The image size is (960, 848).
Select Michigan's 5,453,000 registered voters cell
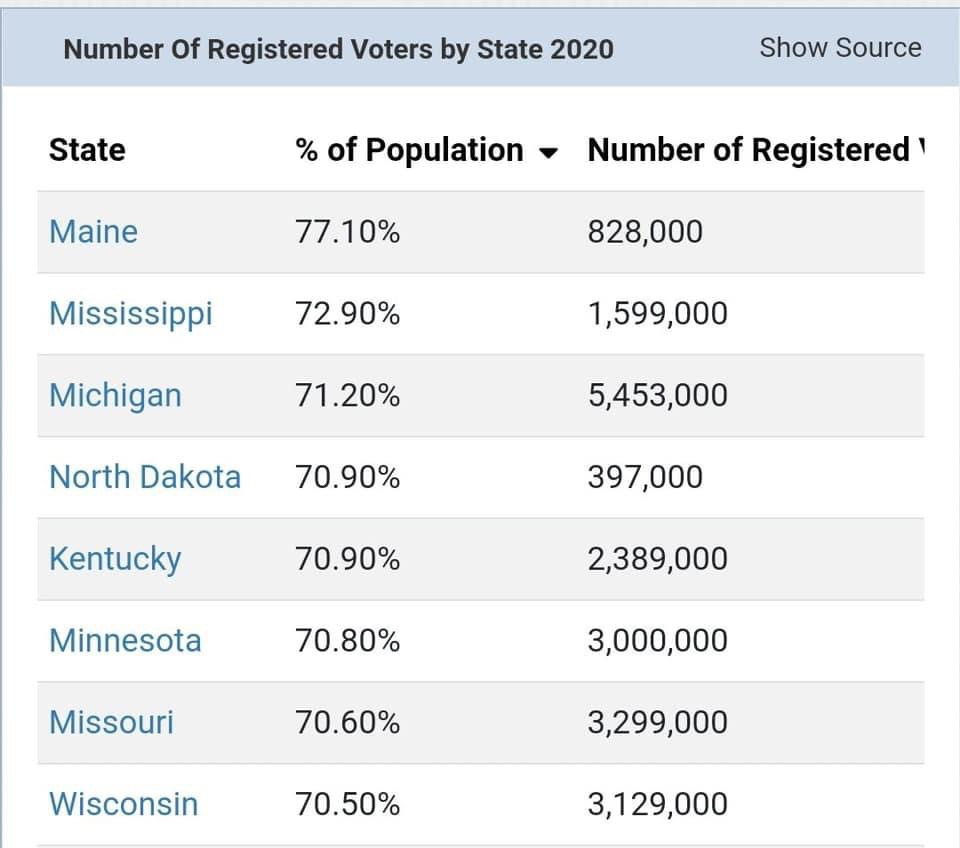(x=657, y=396)
